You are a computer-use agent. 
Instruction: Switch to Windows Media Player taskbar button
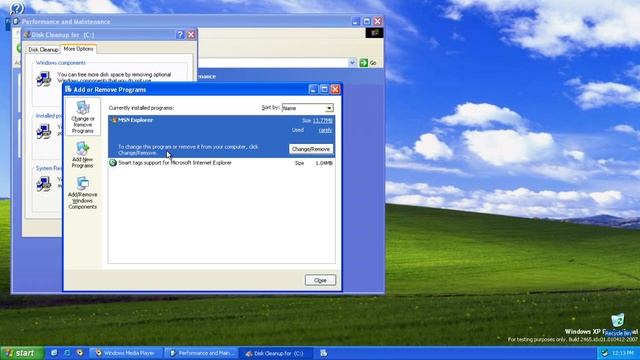coord(126,353)
